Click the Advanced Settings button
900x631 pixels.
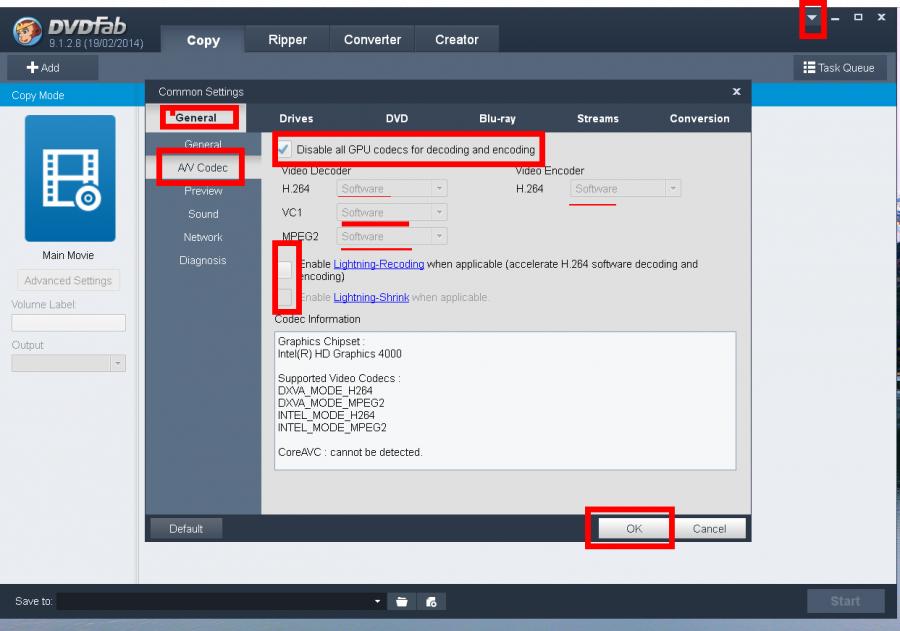click(68, 280)
